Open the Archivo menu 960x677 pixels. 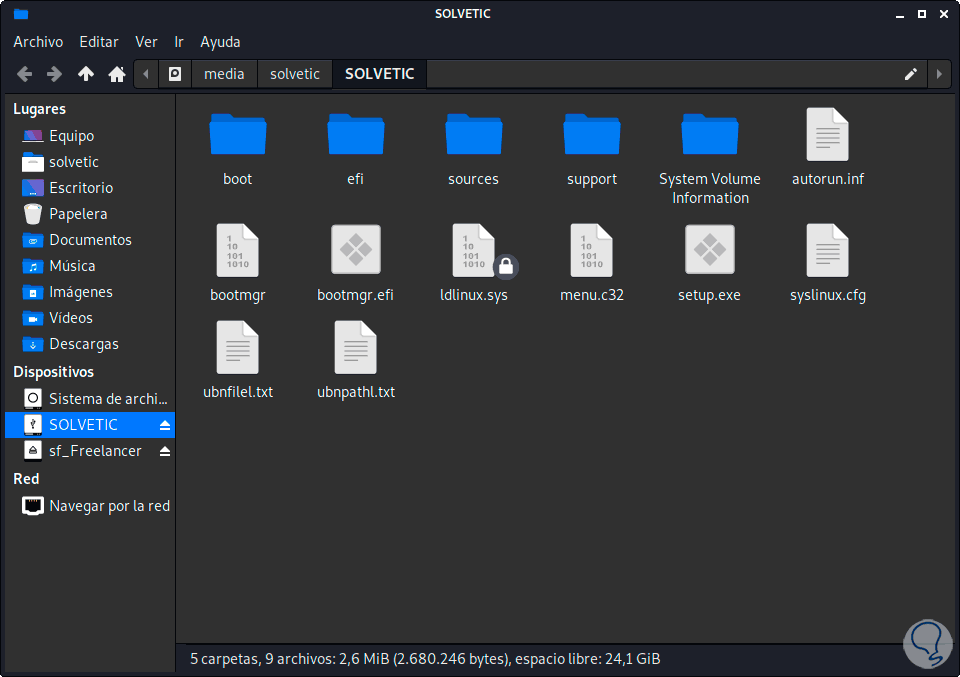coord(38,42)
